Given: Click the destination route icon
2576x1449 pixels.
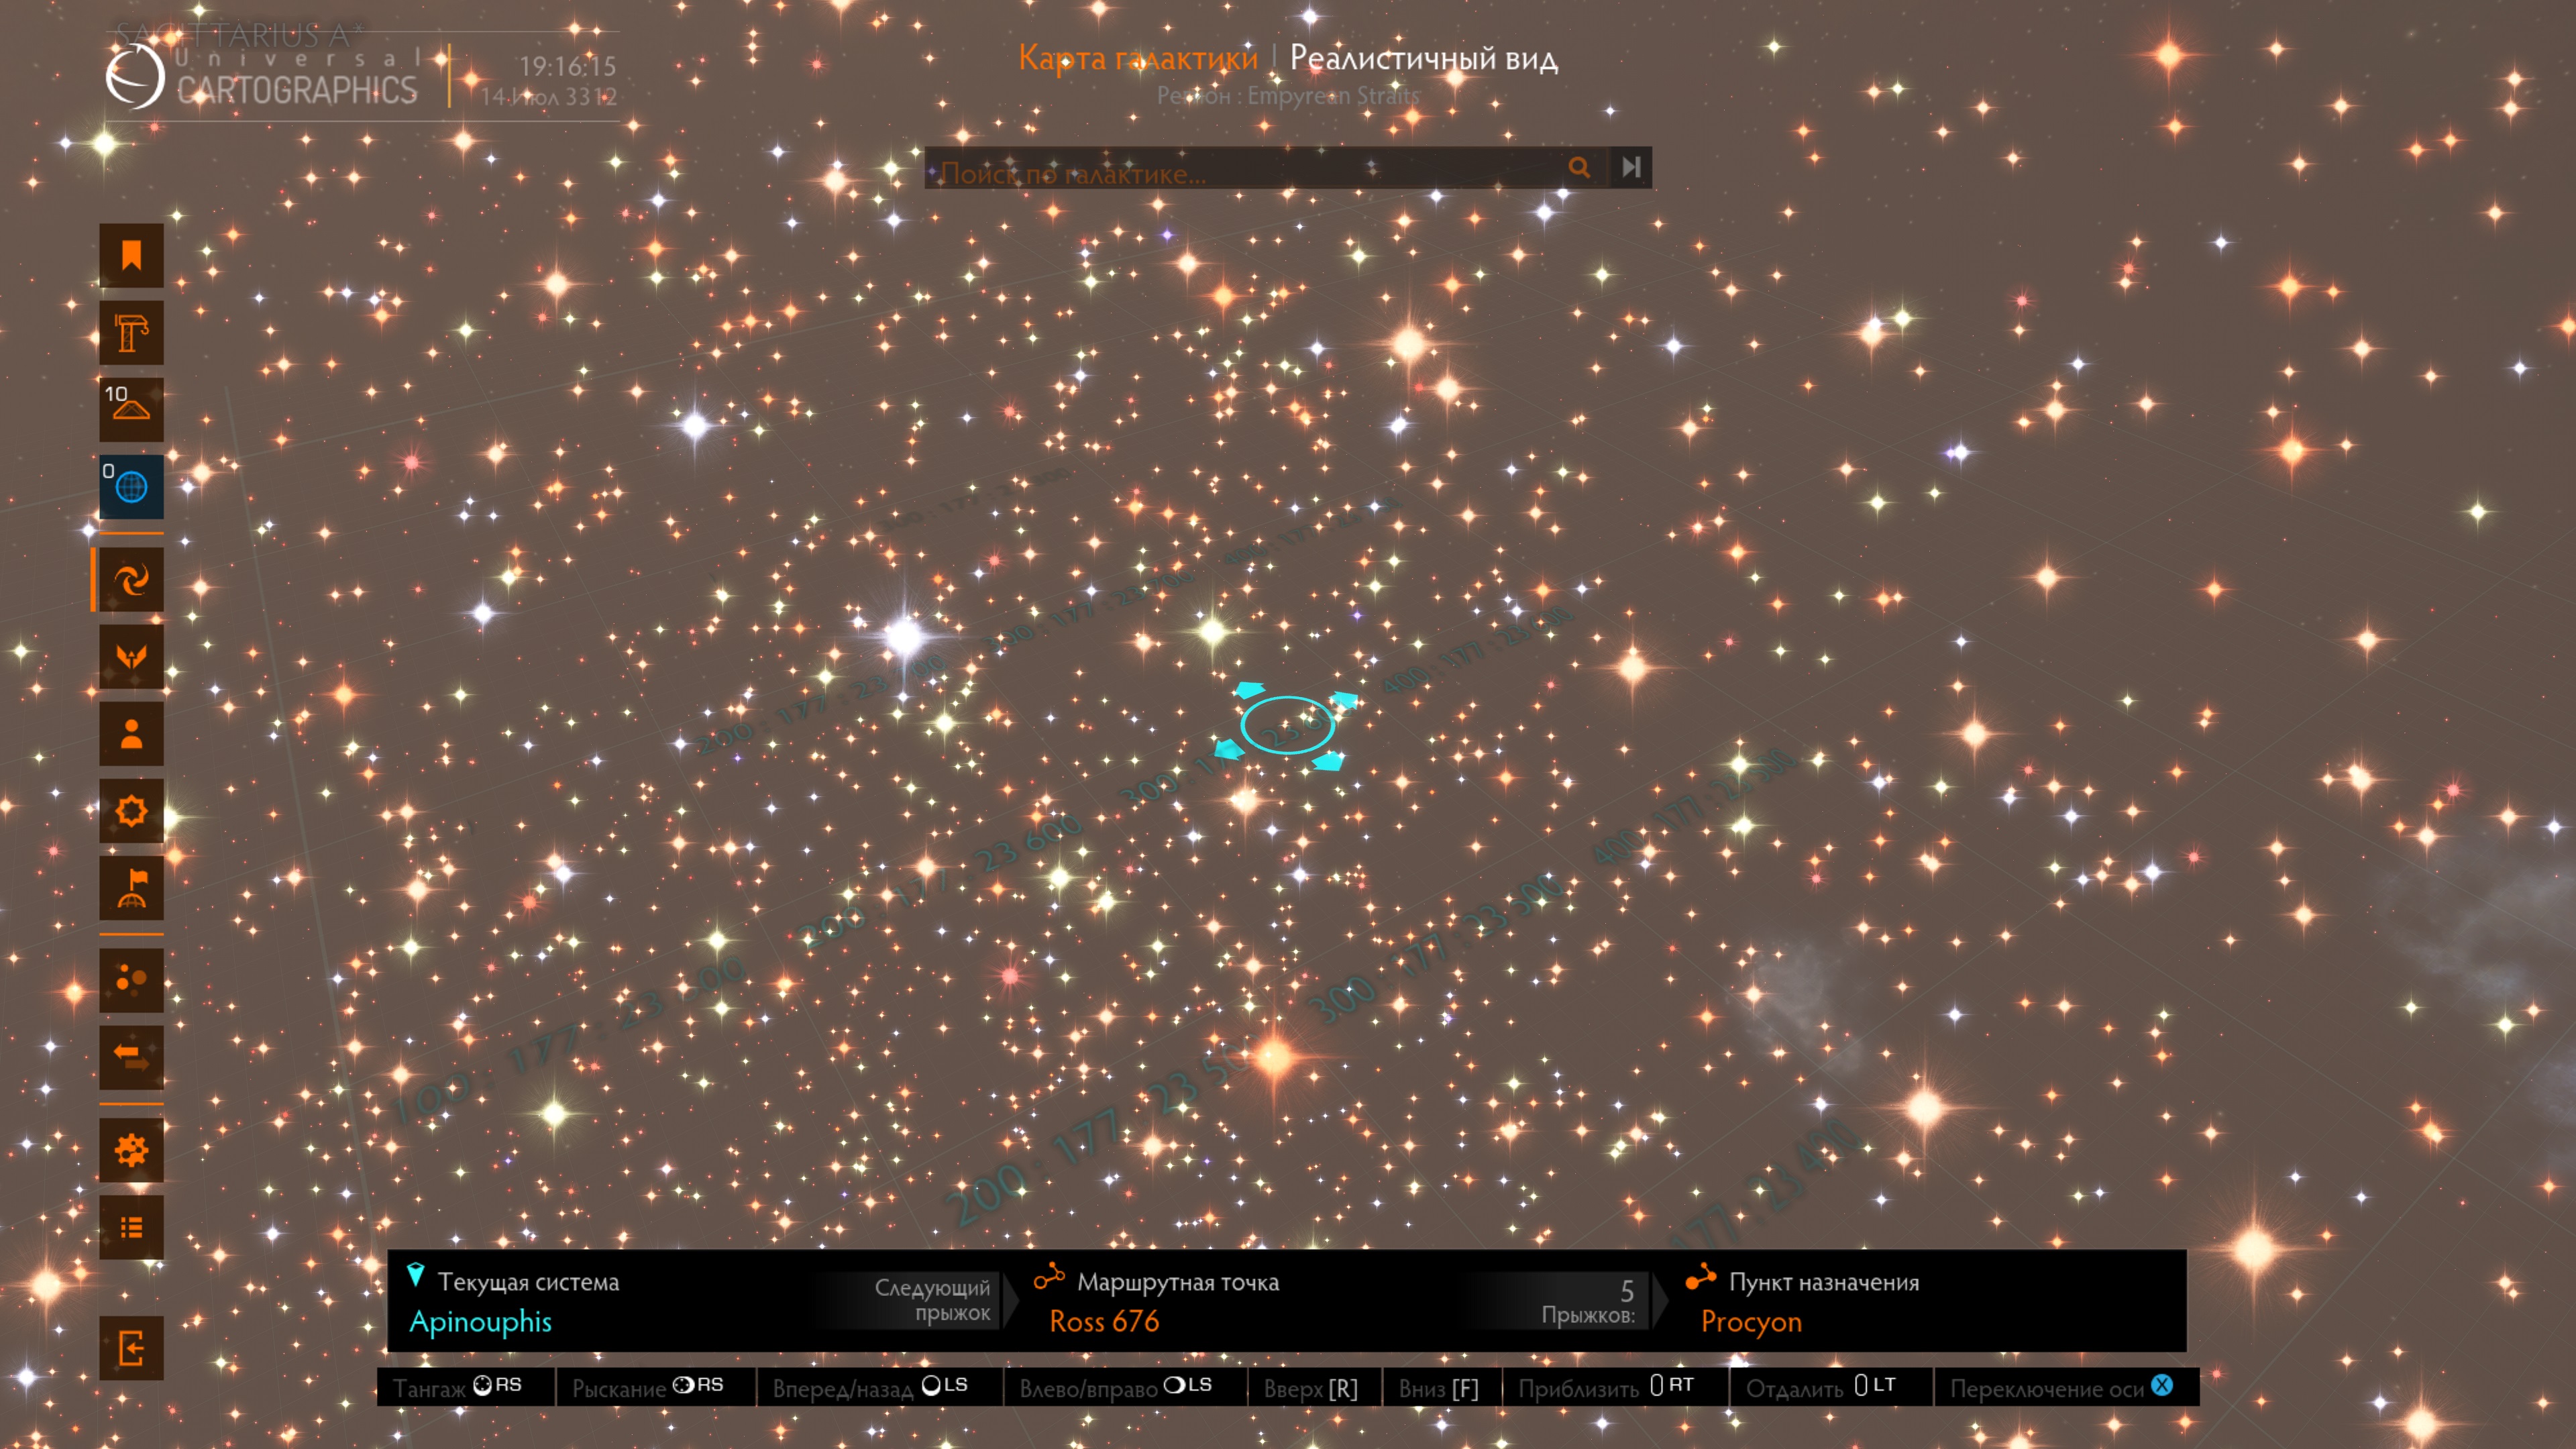Looking at the screenshot, I should [1701, 1276].
